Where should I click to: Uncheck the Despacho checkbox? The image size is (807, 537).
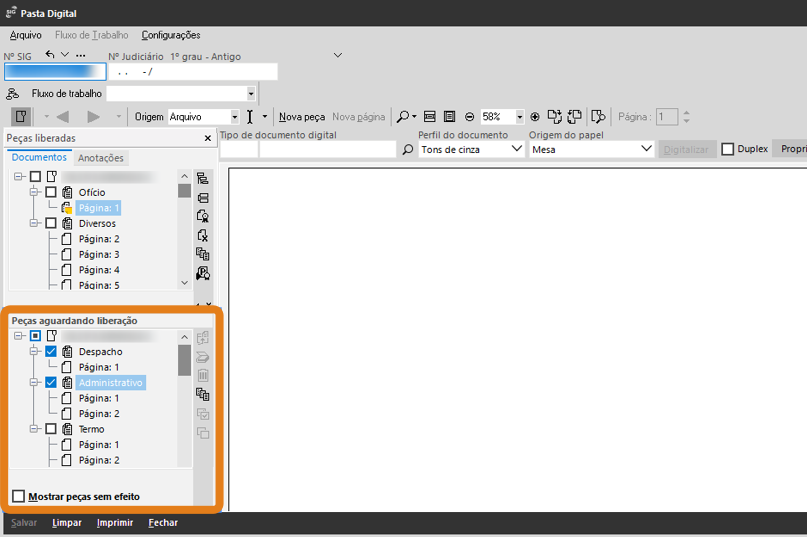(x=51, y=352)
